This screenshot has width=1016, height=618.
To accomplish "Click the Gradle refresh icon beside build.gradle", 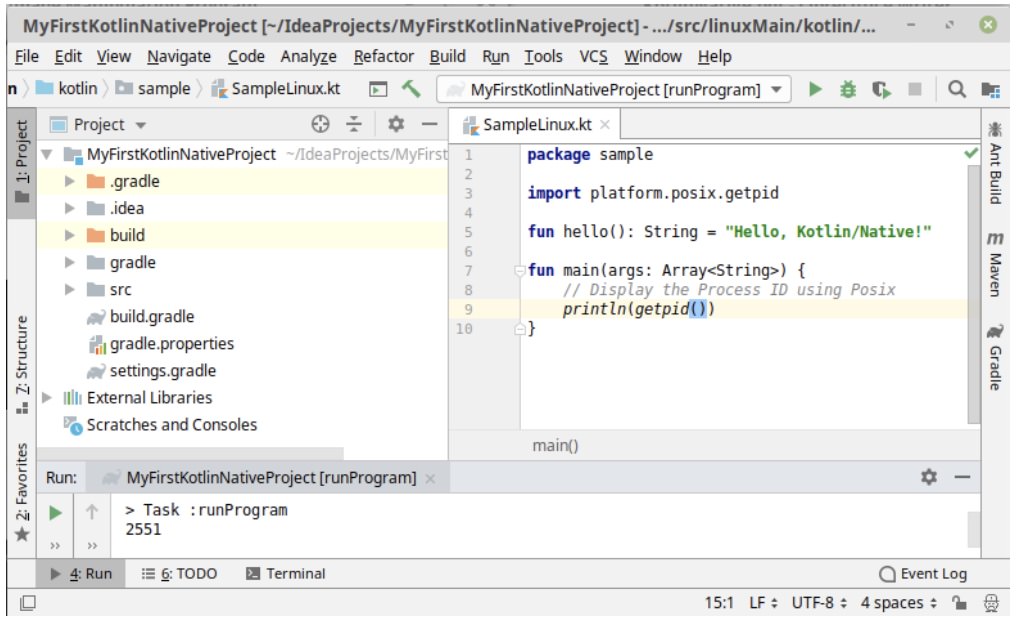I will 95,317.
